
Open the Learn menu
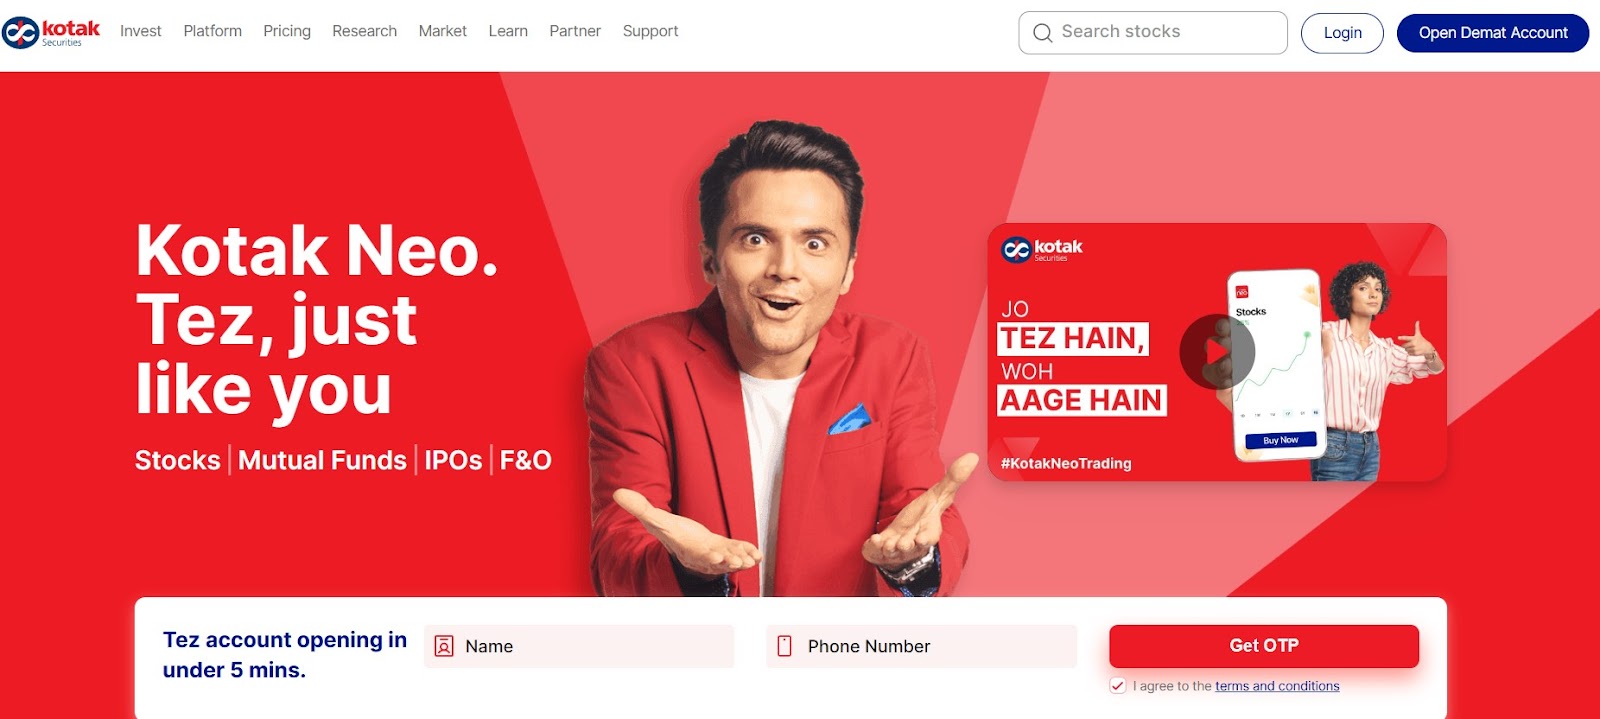pyautogui.click(x=508, y=31)
